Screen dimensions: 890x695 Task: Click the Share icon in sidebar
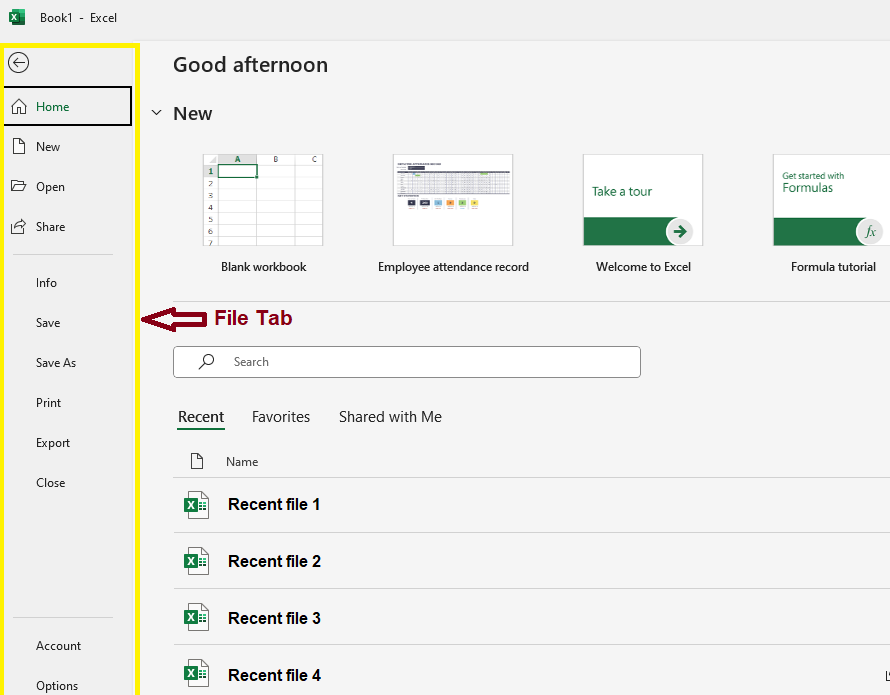(19, 227)
